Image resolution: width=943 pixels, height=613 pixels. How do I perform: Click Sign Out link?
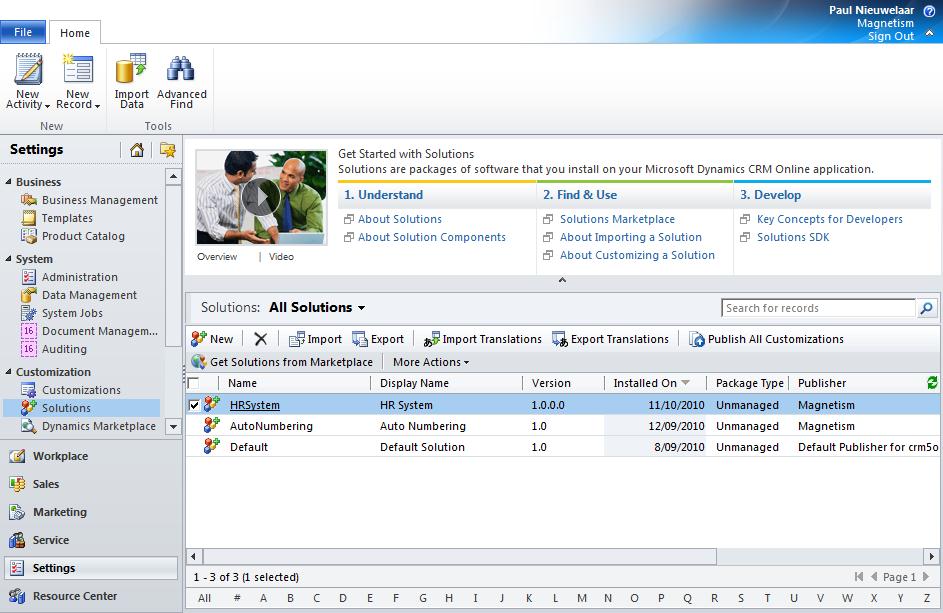click(x=890, y=36)
